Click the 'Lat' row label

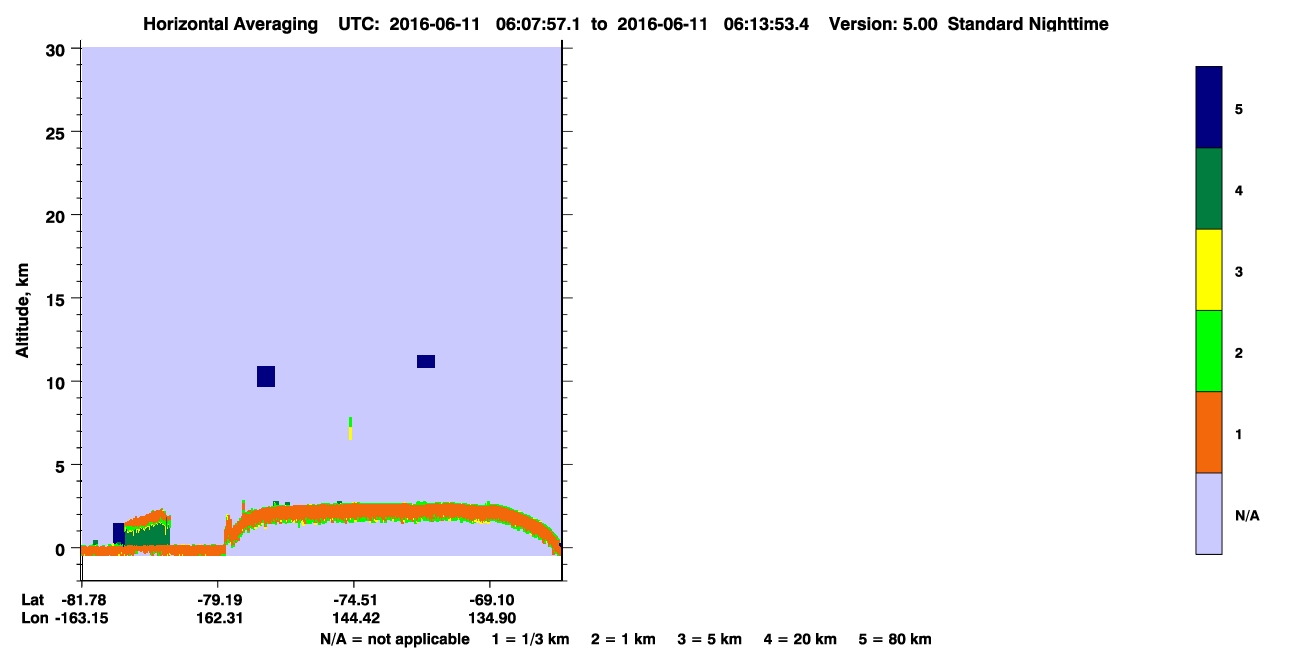point(32,600)
